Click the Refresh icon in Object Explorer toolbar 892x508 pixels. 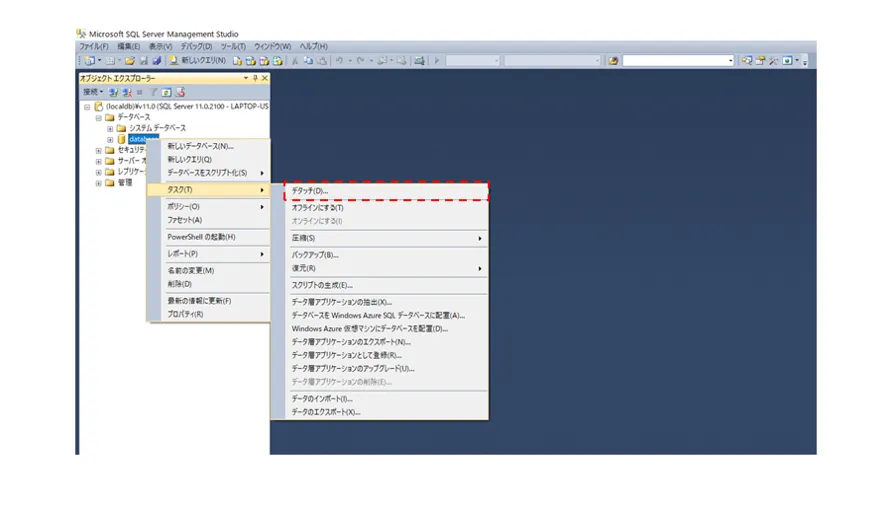click(x=167, y=92)
